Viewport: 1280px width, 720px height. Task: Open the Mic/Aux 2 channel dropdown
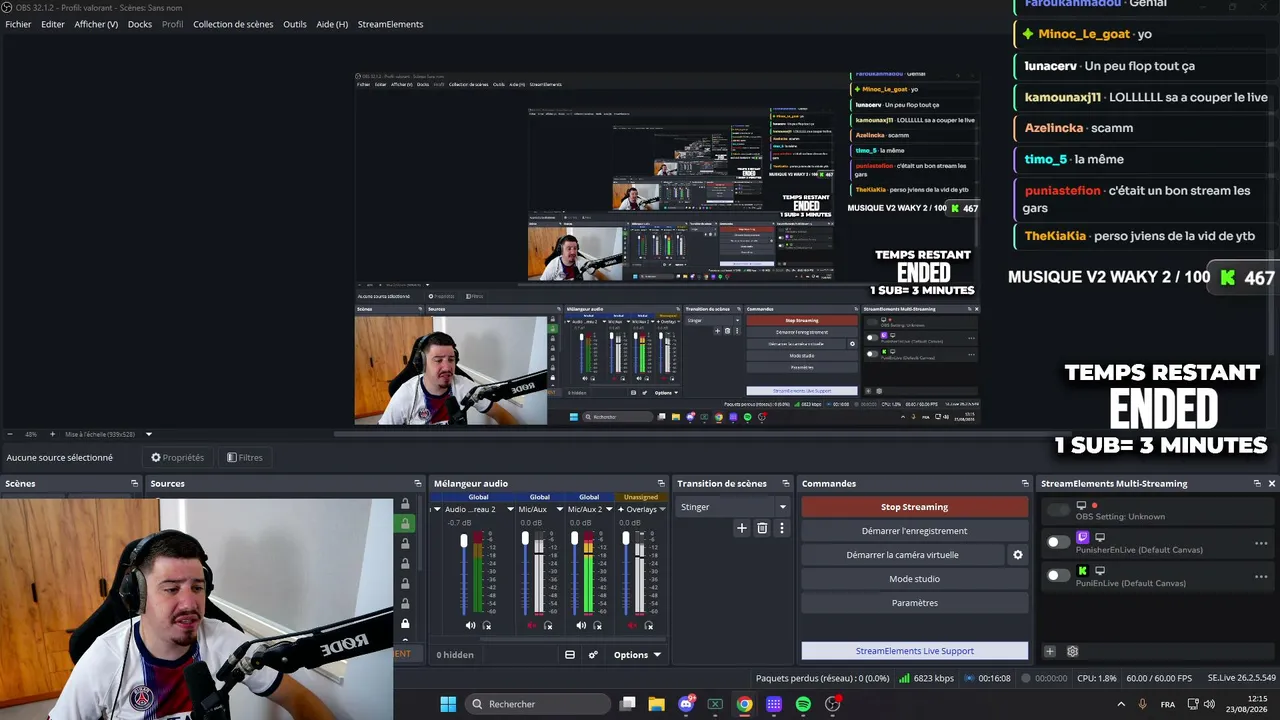(x=611, y=509)
